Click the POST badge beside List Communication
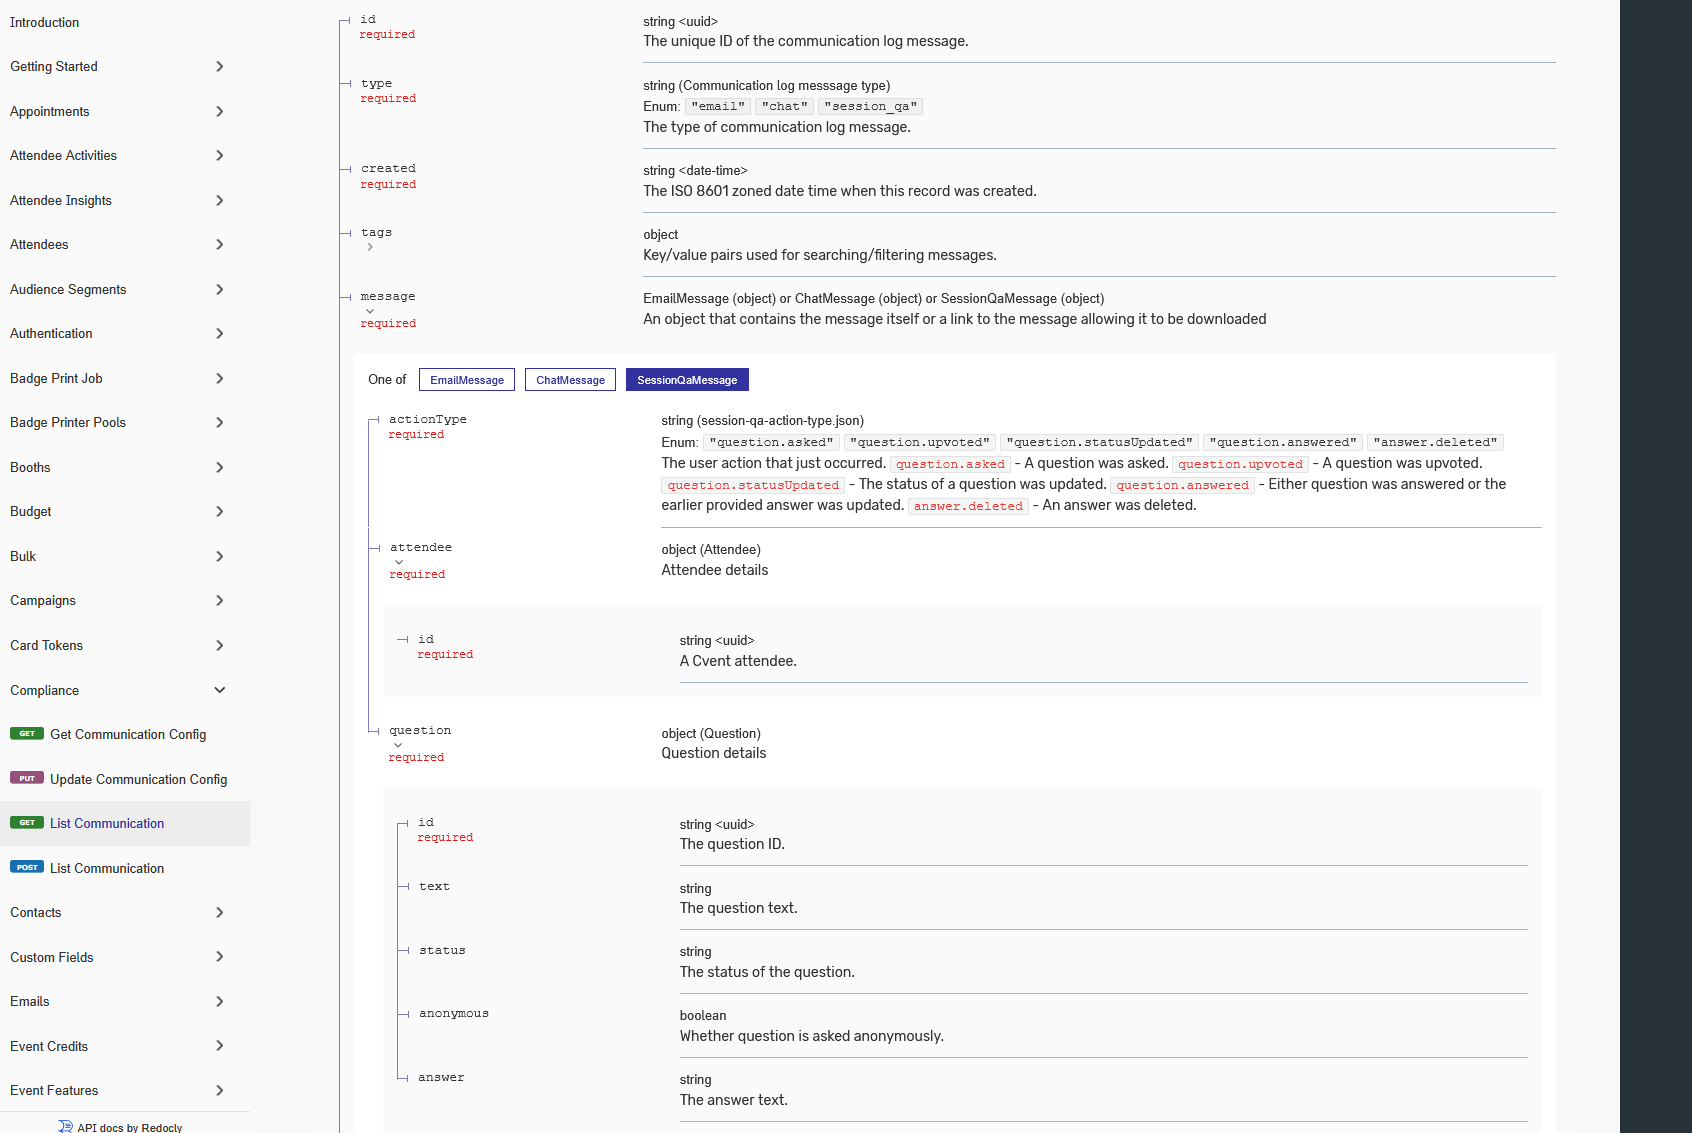The height and width of the screenshot is (1133, 1692). point(27,867)
